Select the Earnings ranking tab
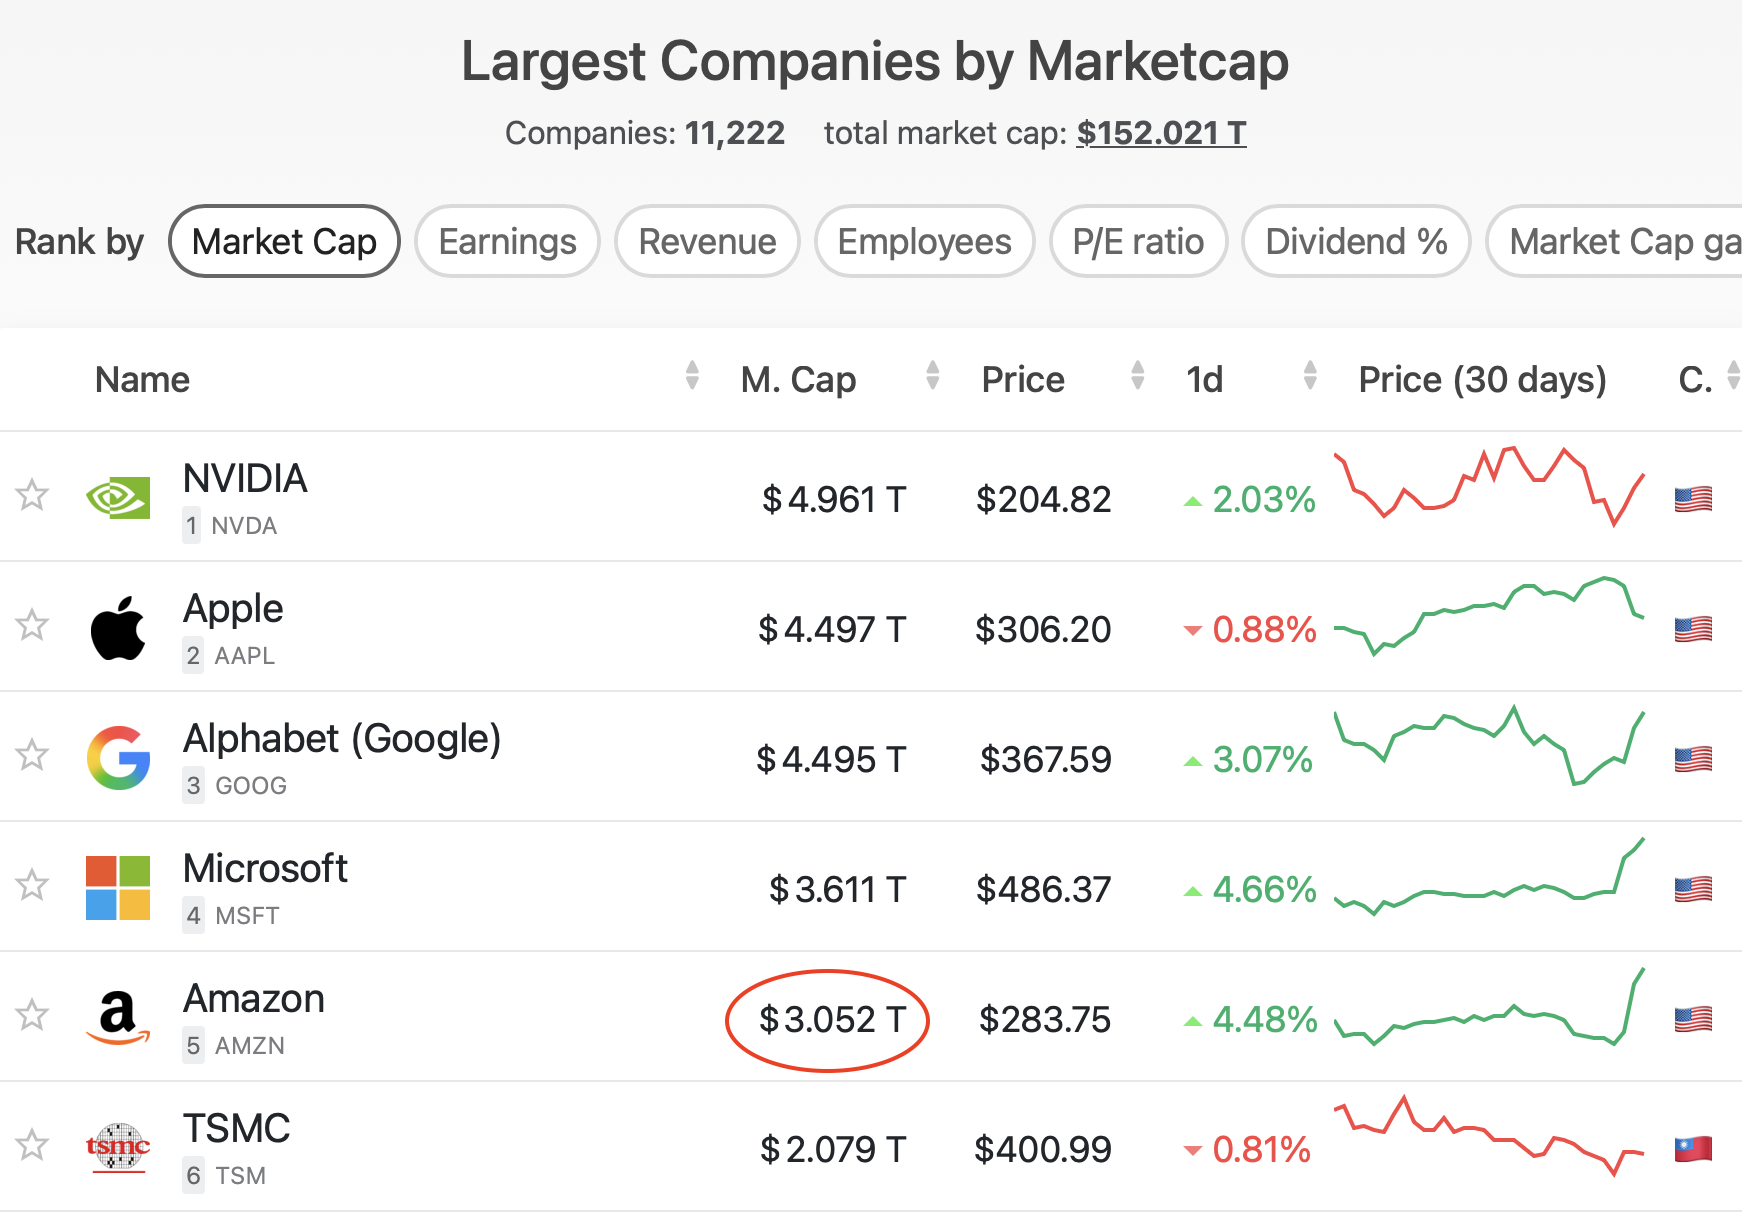The height and width of the screenshot is (1214, 1742). 507,241
